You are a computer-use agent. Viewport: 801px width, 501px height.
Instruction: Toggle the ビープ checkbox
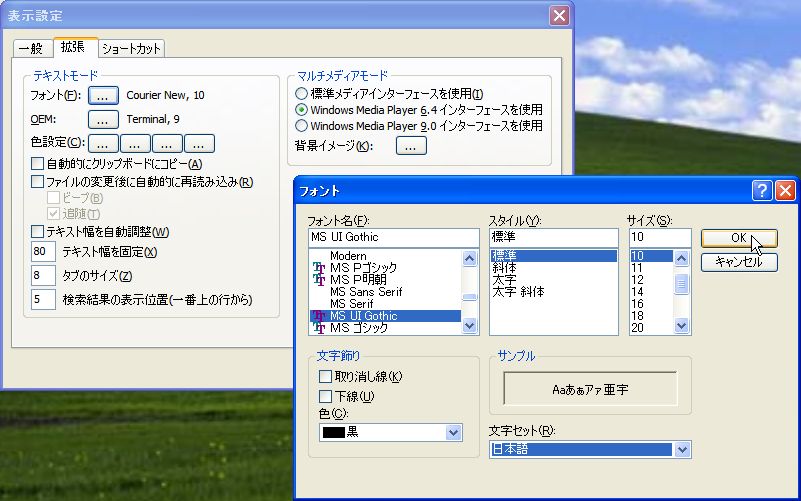pyautogui.click(x=54, y=198)
